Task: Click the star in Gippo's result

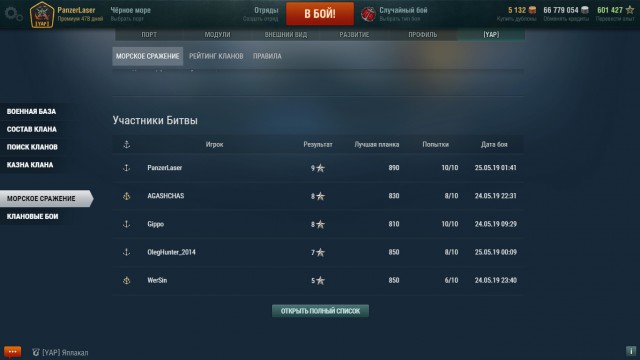Action: pyautogui.click(x=320, y=224)
